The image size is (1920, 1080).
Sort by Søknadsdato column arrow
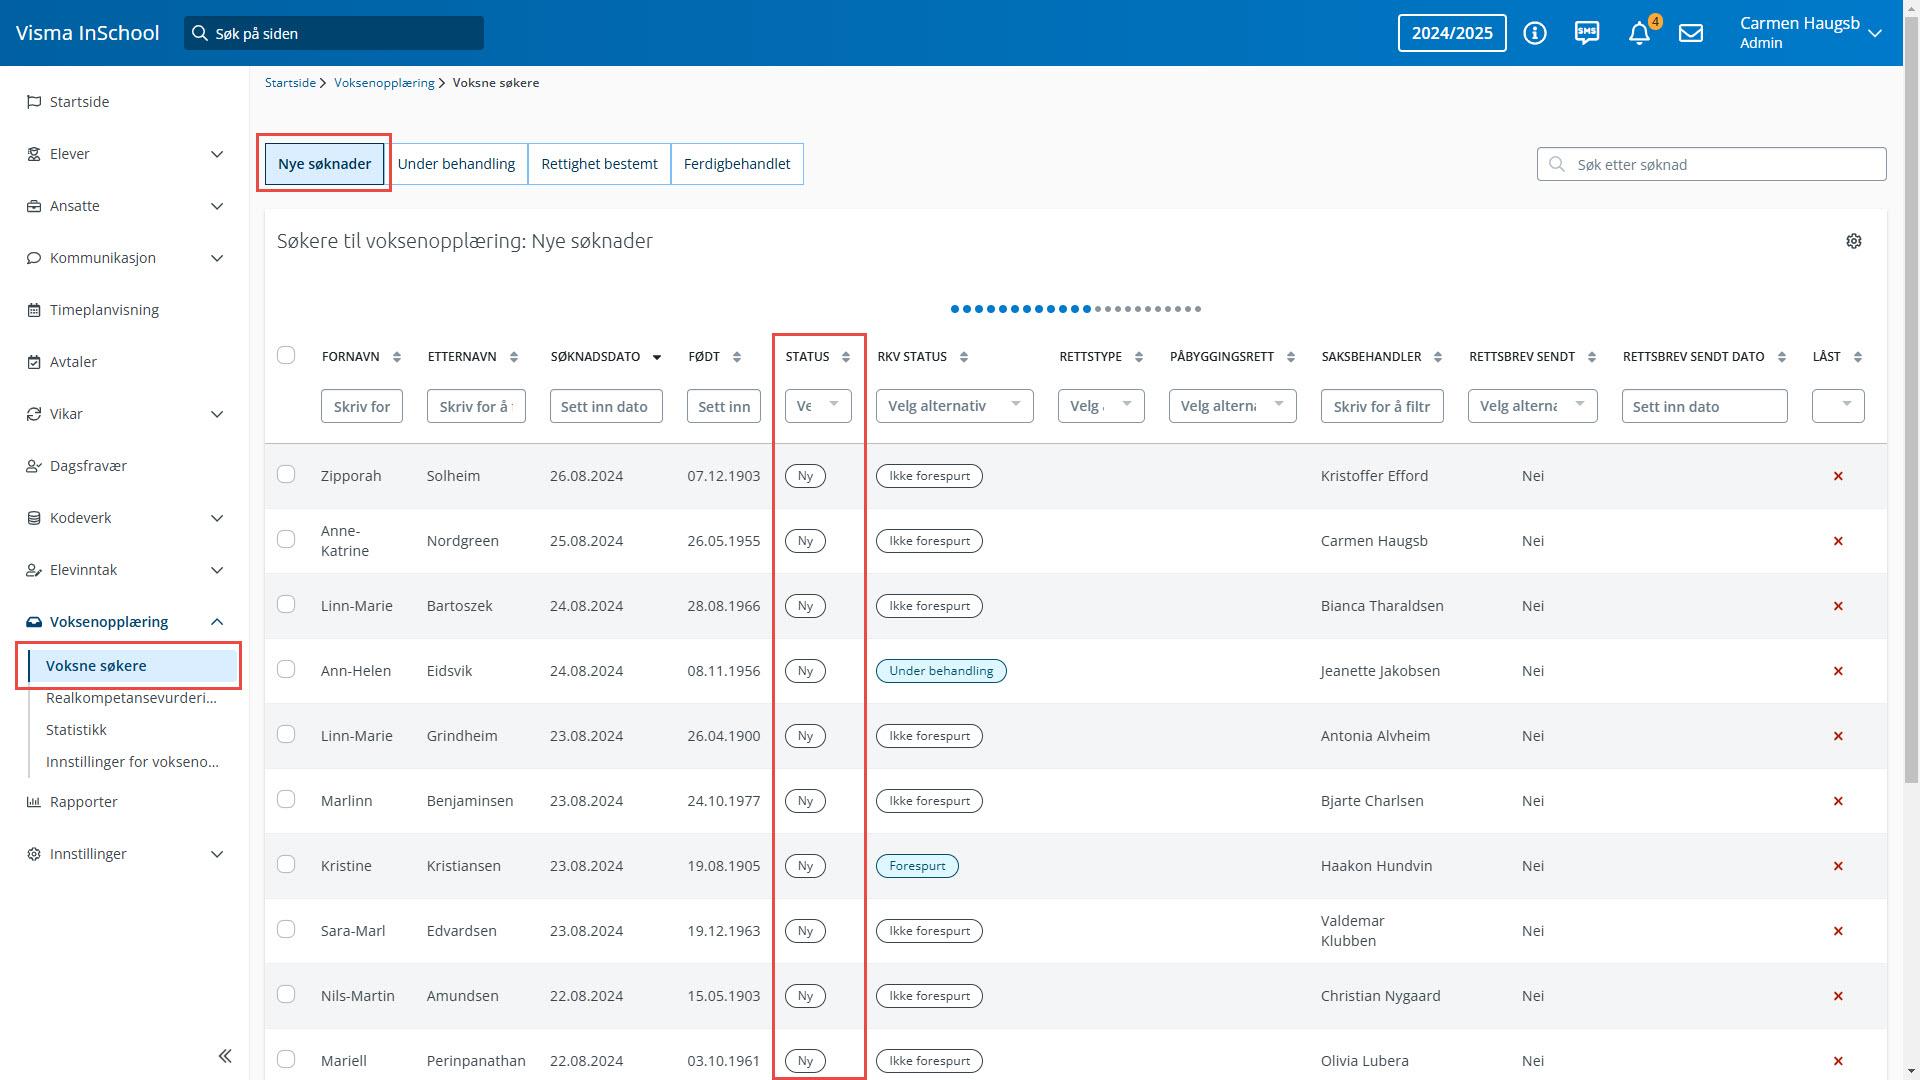(x=657, y=357)
